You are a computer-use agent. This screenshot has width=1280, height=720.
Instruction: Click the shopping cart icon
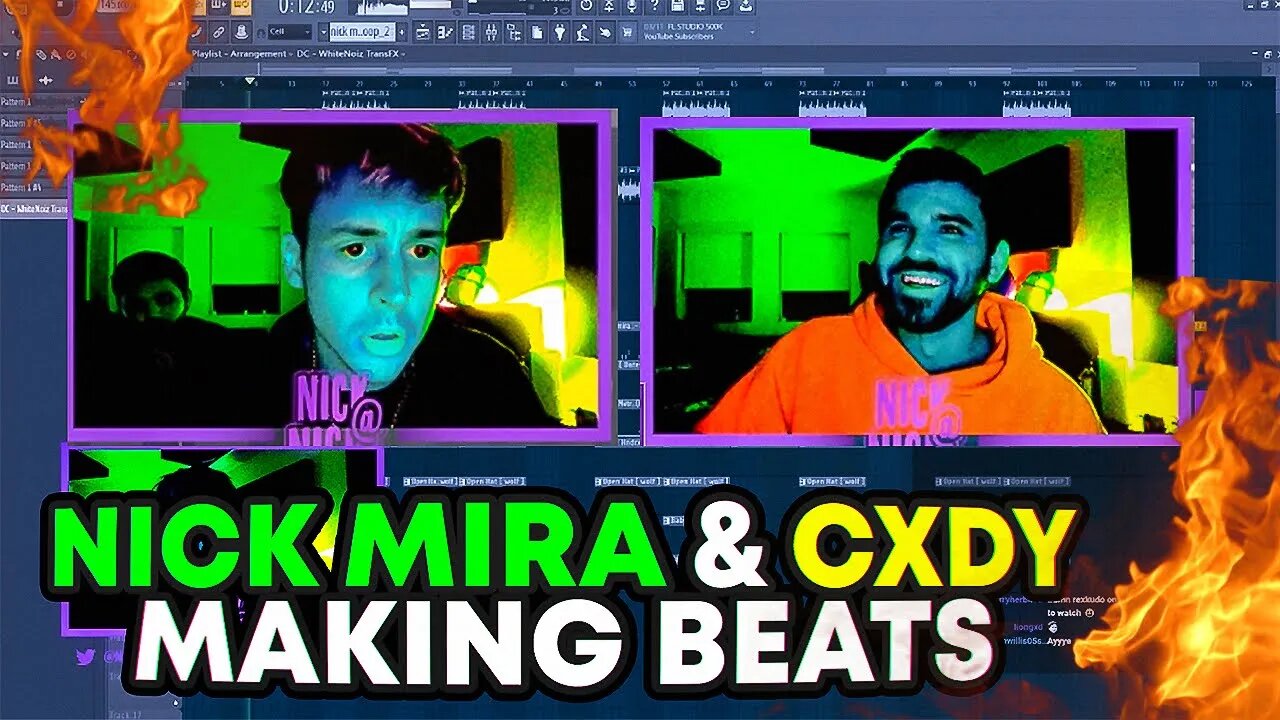tap(628, 32)
